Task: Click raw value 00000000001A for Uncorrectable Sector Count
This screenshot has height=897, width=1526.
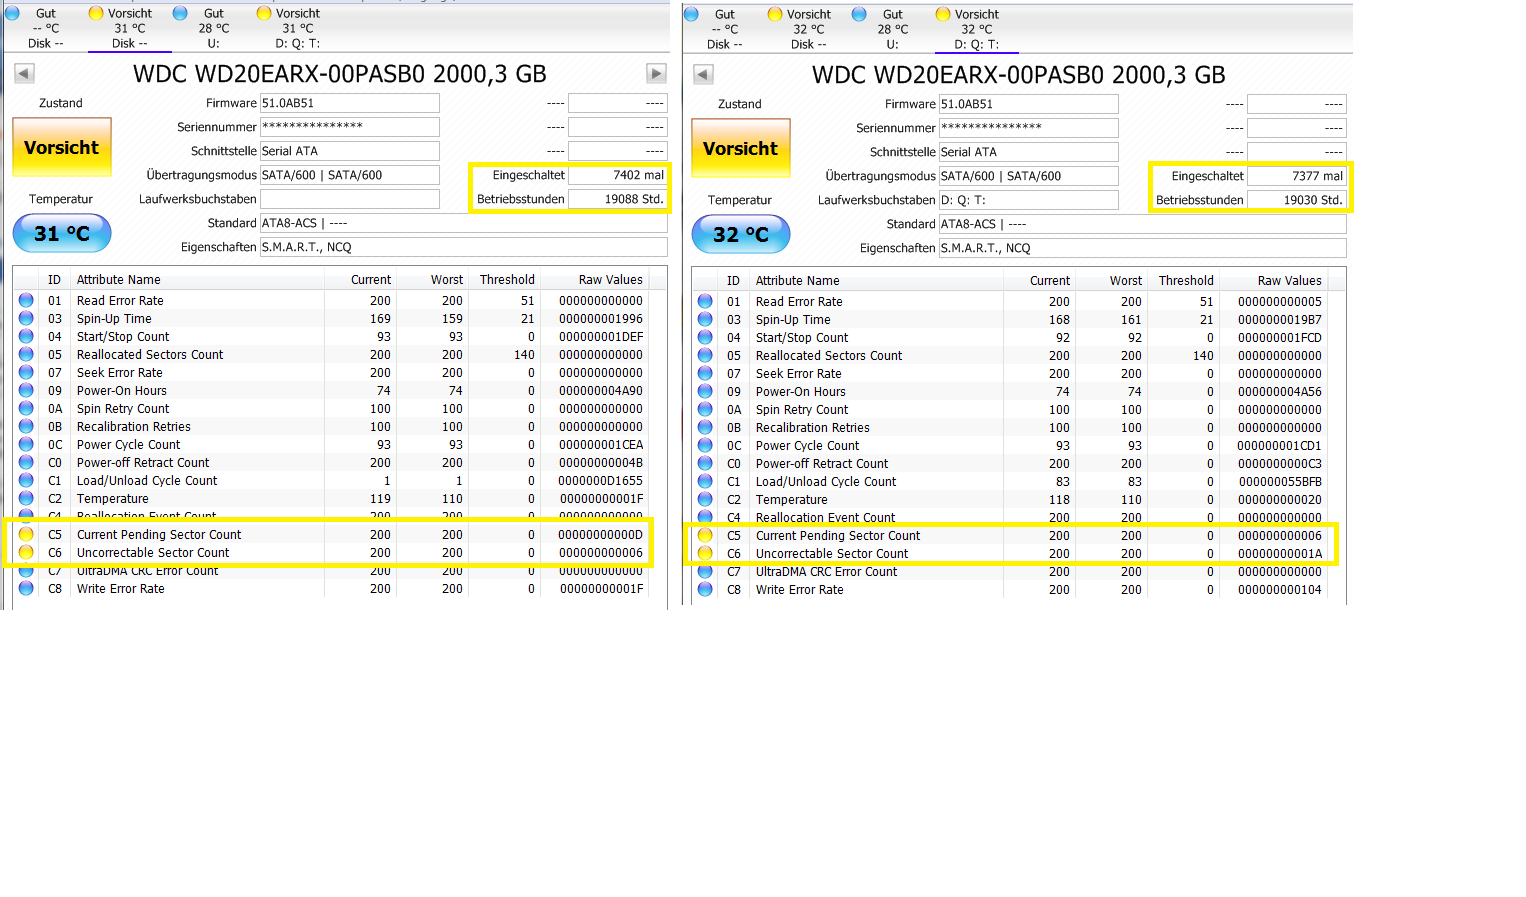Action: [x=1279, y=553]
